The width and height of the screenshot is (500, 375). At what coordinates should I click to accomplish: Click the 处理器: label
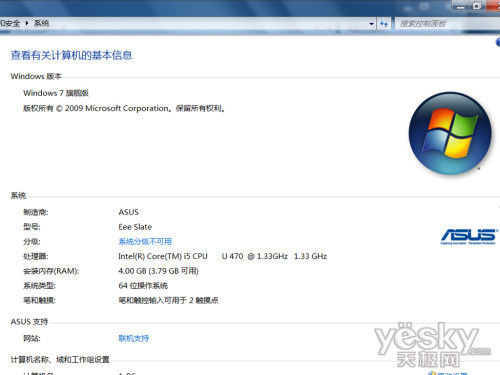(x=36, y=256)
